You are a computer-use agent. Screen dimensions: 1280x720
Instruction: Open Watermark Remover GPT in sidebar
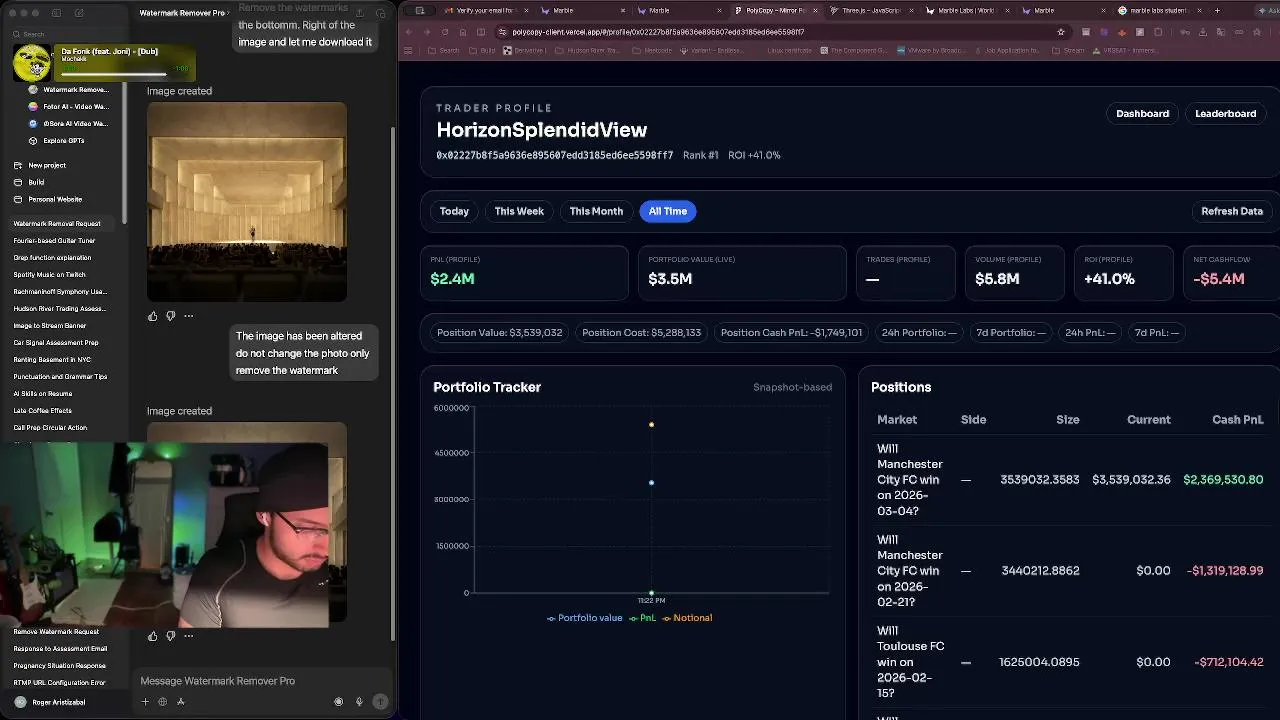pyautogui.click(x=68, y=90)
